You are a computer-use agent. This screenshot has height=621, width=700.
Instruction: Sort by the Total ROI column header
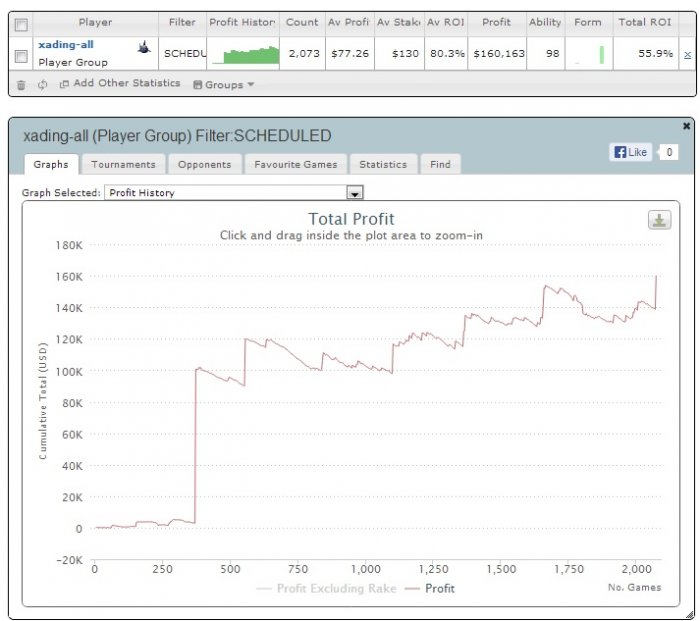[645, 22]
